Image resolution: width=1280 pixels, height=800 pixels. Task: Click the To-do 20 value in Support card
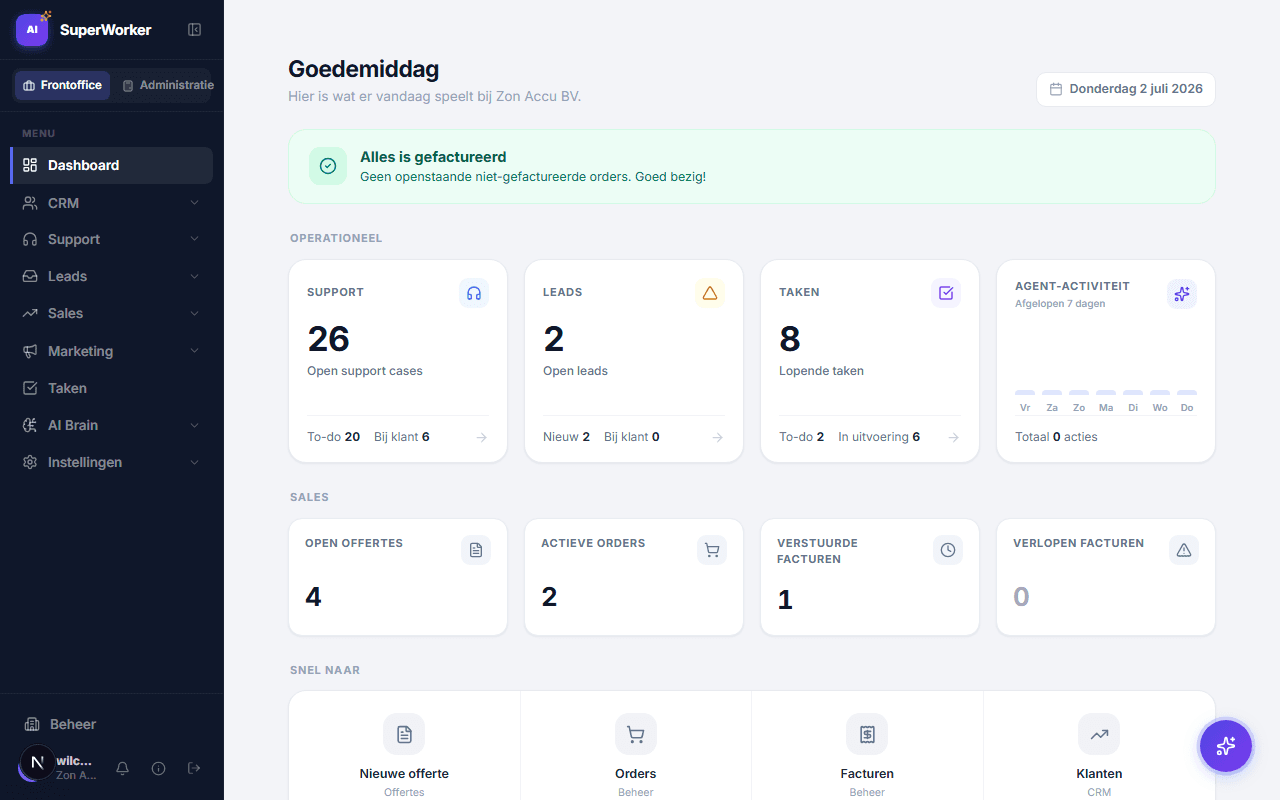(x=334, y=437)
